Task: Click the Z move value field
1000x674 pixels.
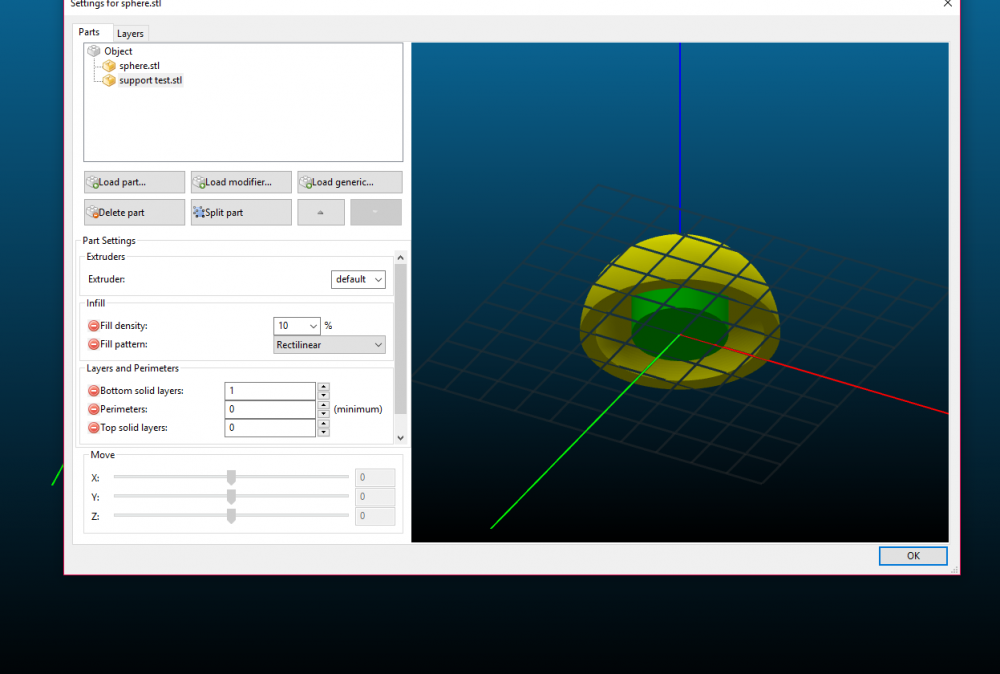Action: click(x=375, y=516)
